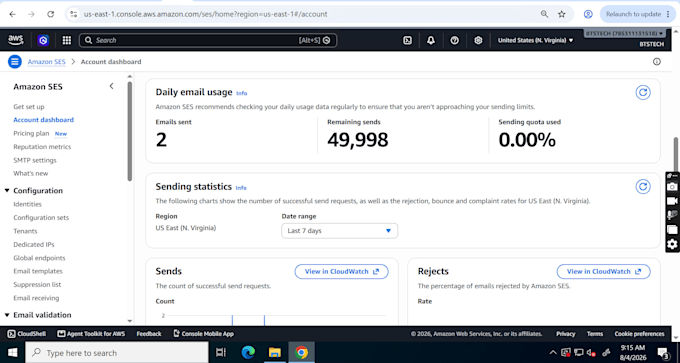The height and width of the screenshot is (363, 680).
Task: Collapse the Configuration section
Action: pos(7,191)
